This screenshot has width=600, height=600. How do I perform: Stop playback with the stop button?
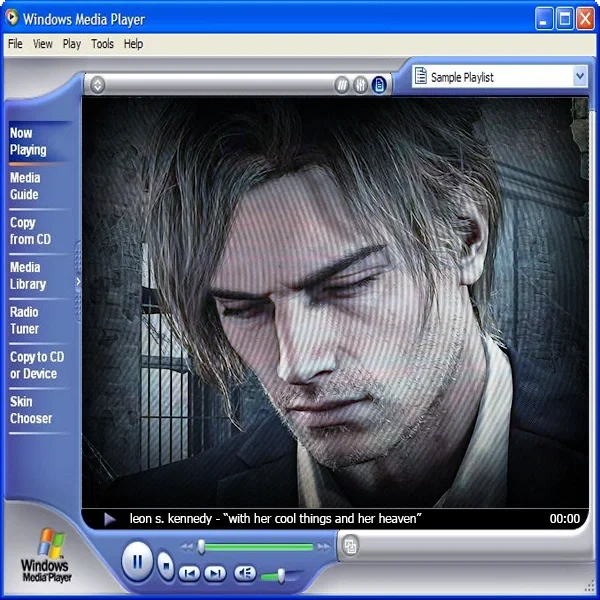coord(166,565)
